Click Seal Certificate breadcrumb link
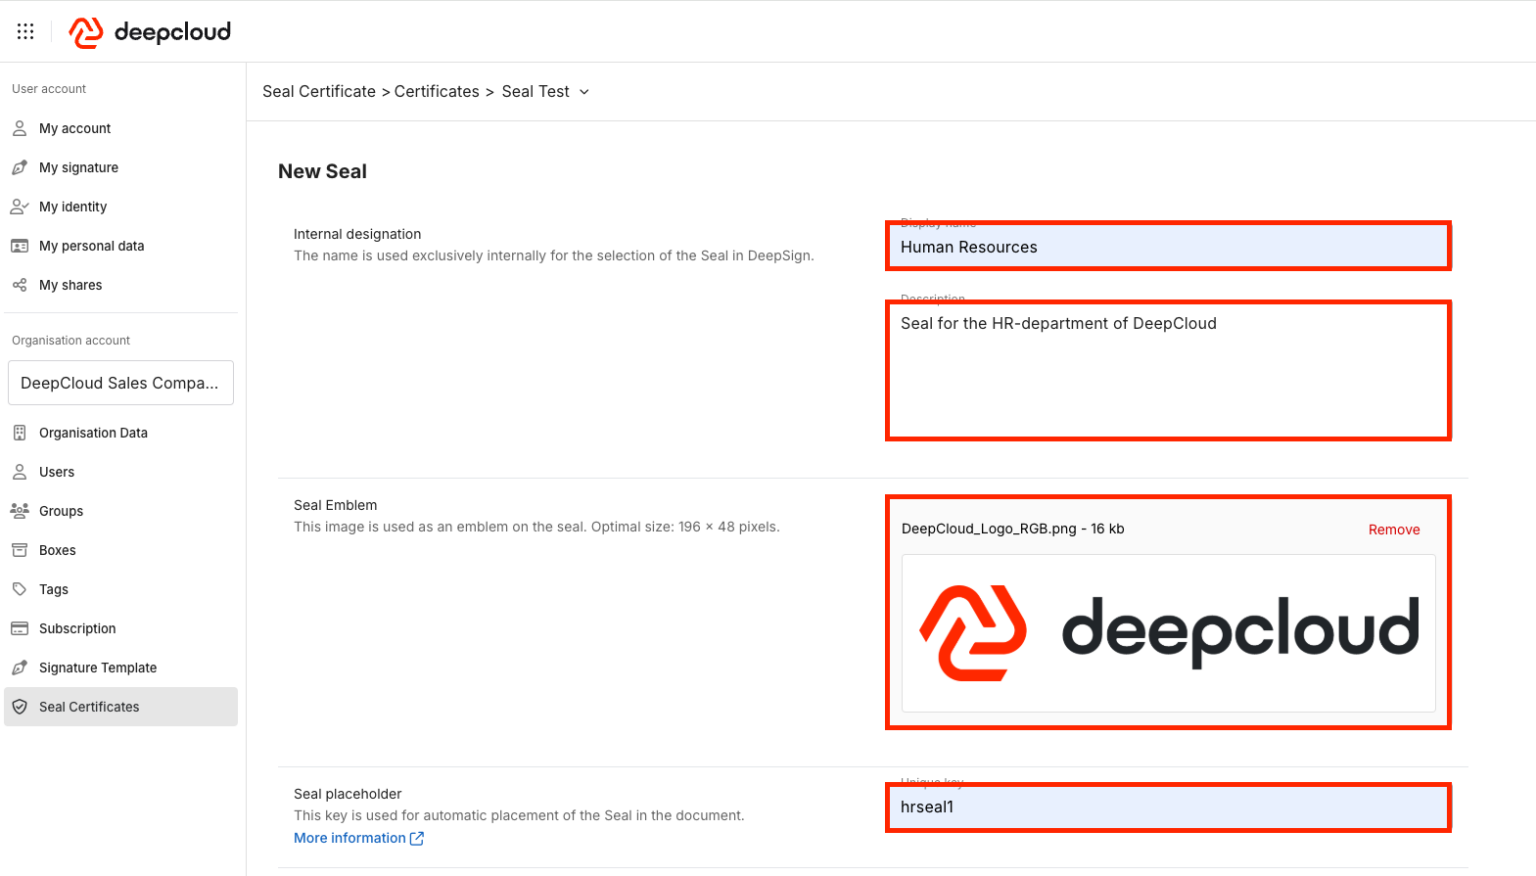This screenshot has width=1536, height=876. [319, 91]
